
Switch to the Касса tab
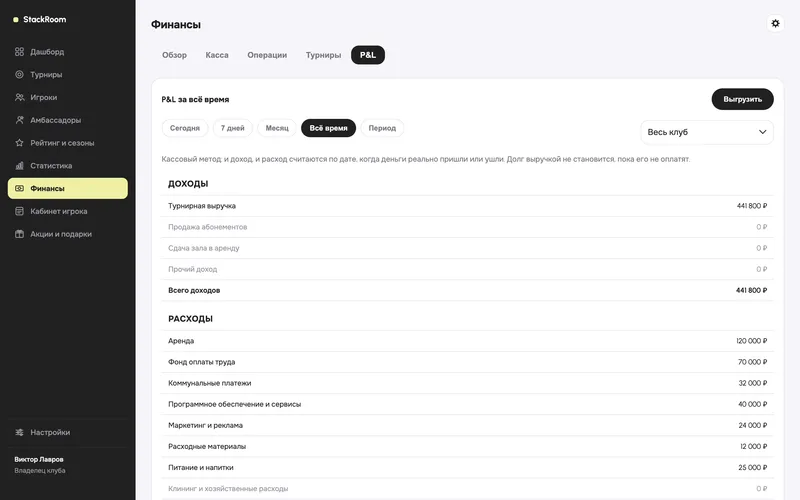[217, 55]
